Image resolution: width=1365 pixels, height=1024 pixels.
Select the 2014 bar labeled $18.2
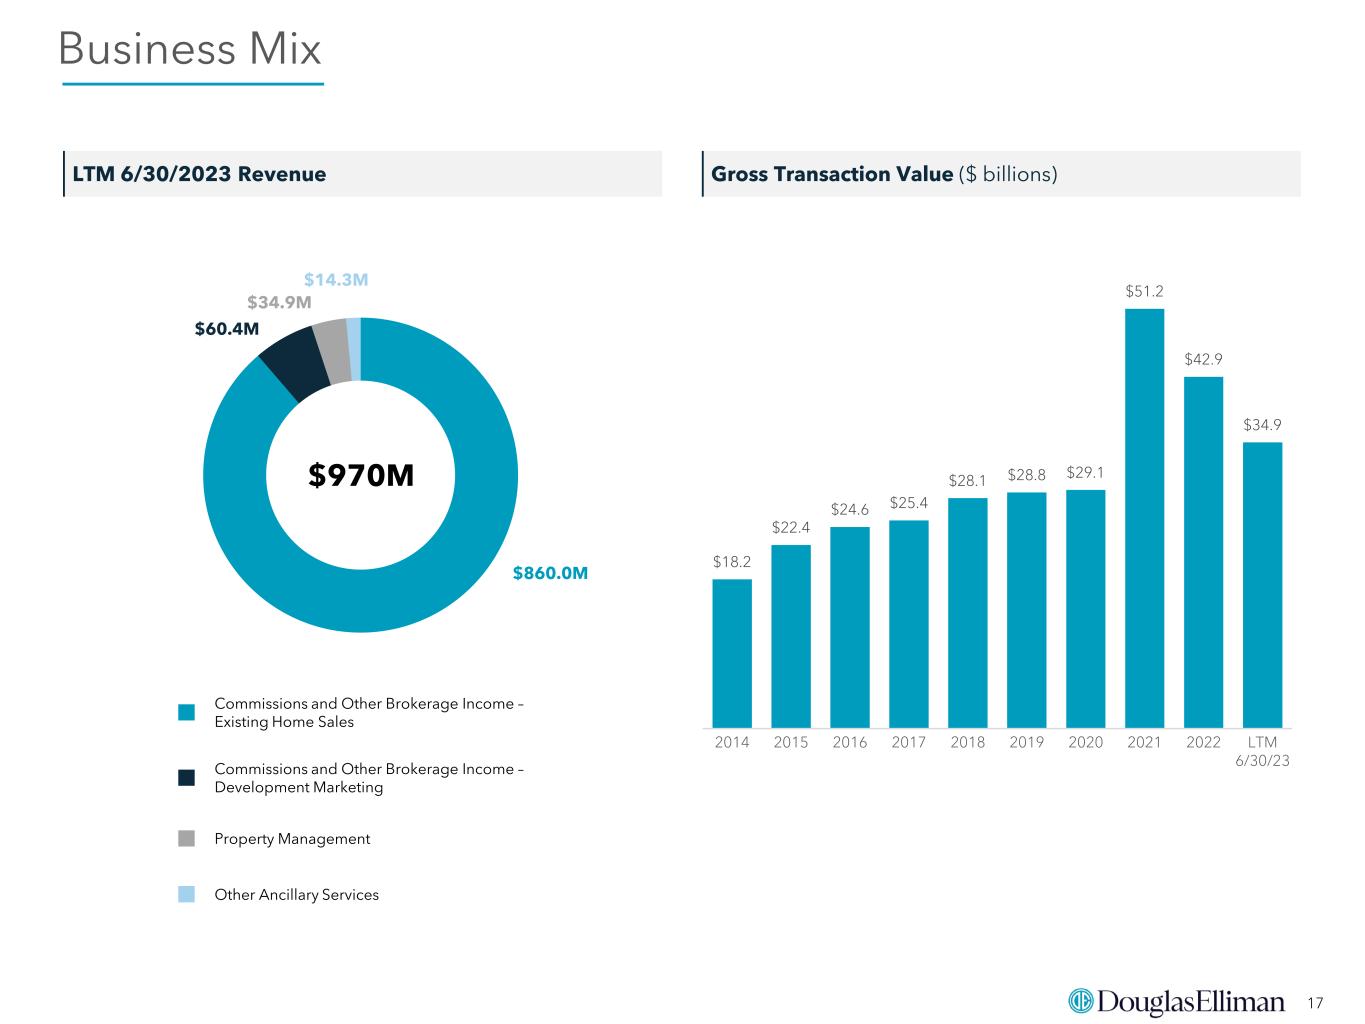pos(732,654)
